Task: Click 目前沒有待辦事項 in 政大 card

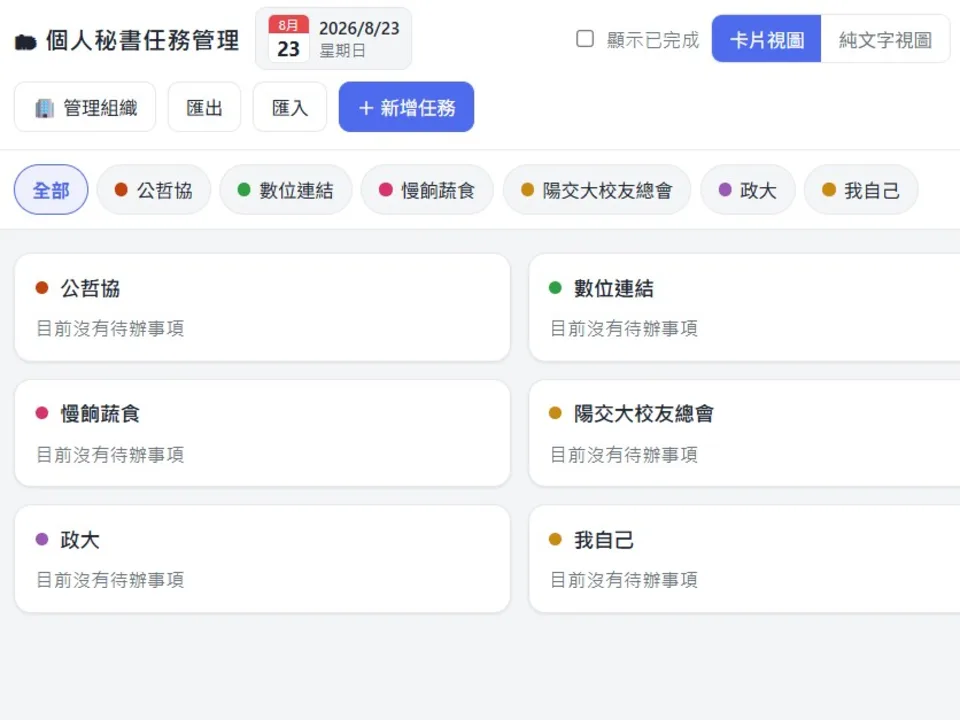Action: pyautogui.click(x=111, y=580)
